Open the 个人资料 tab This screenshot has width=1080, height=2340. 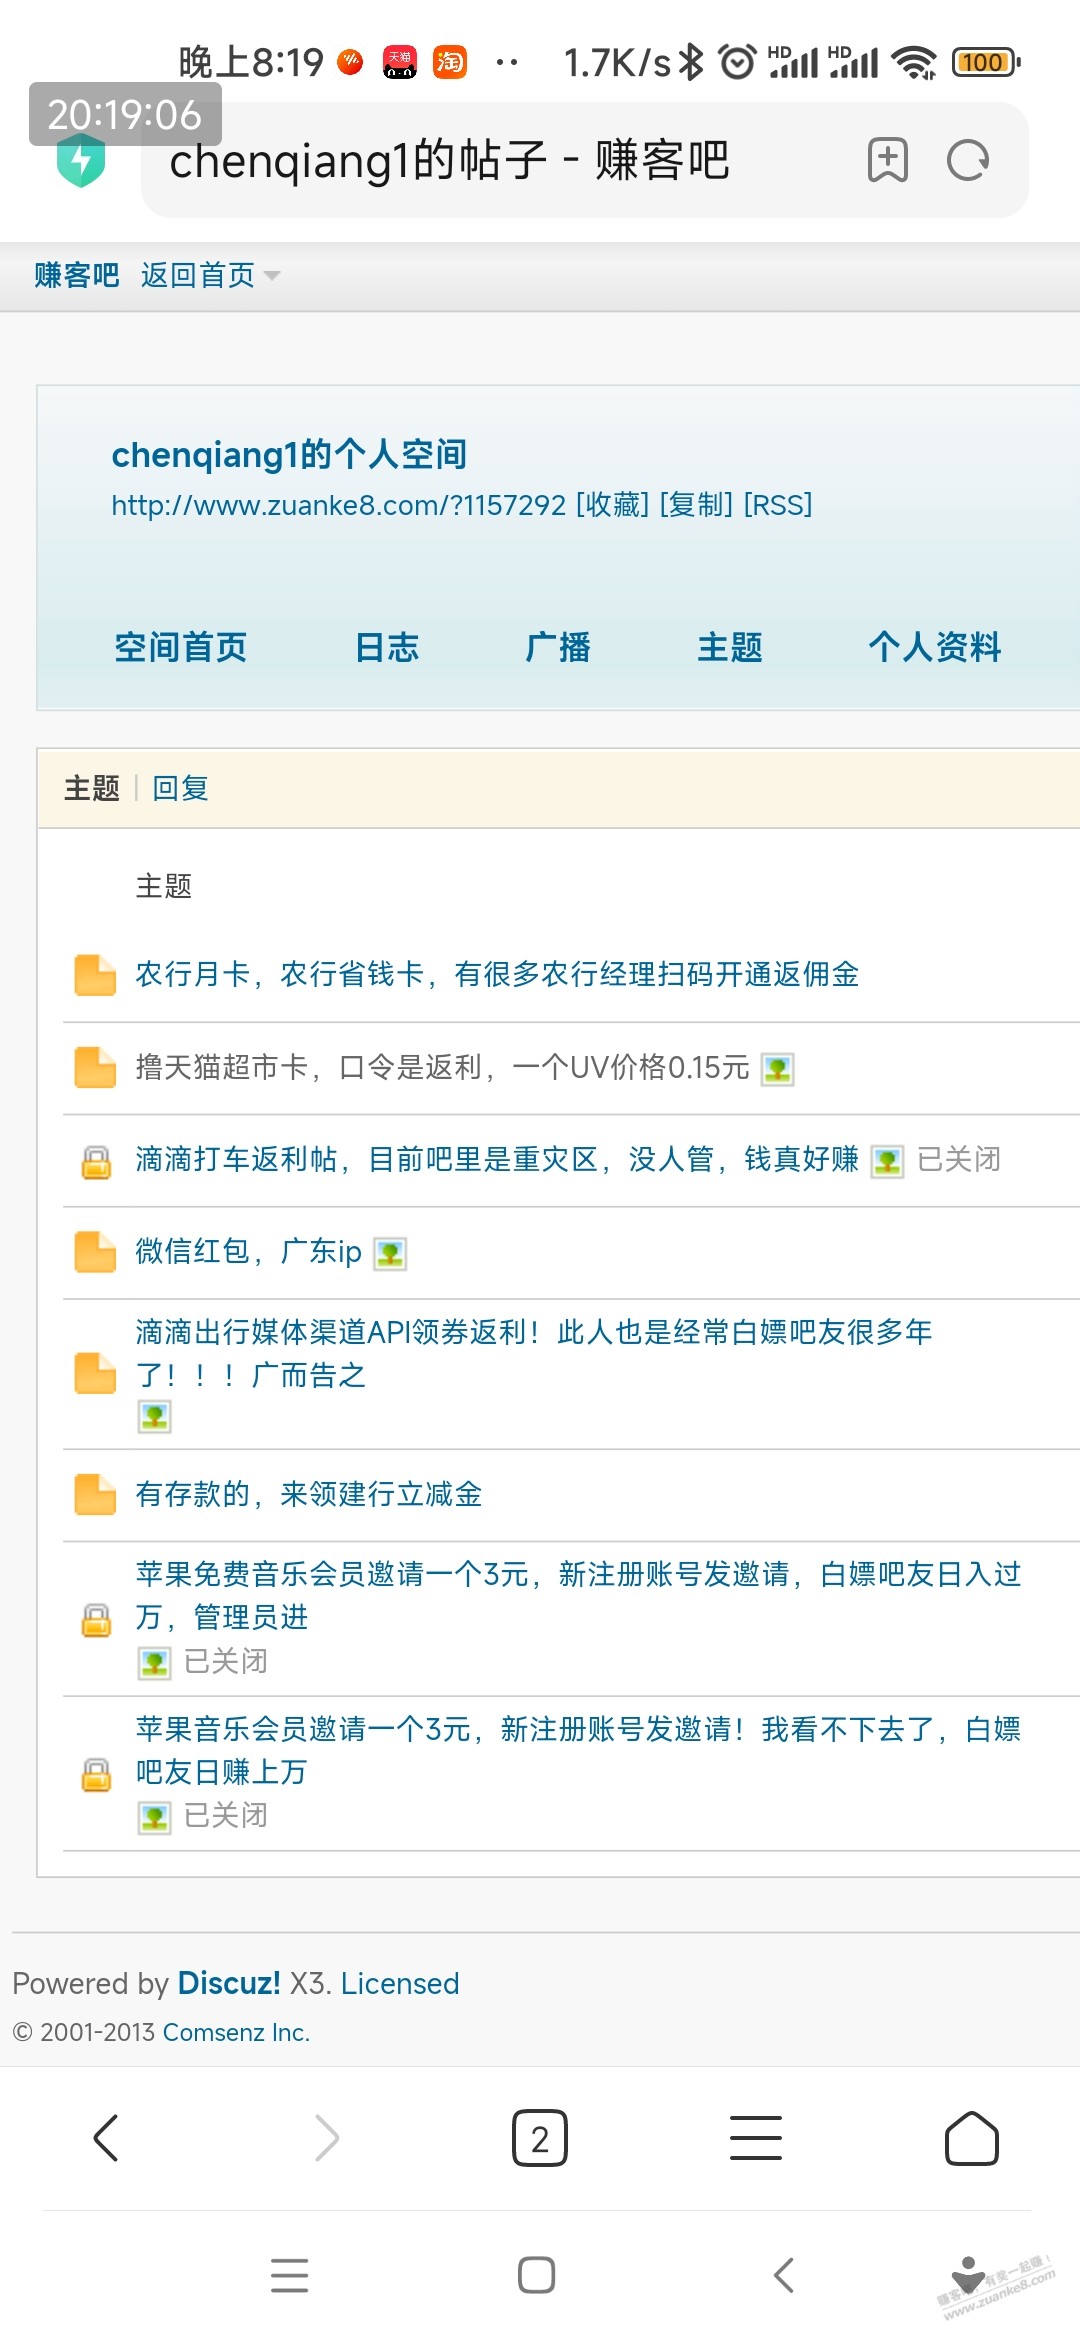pos(935,647)
